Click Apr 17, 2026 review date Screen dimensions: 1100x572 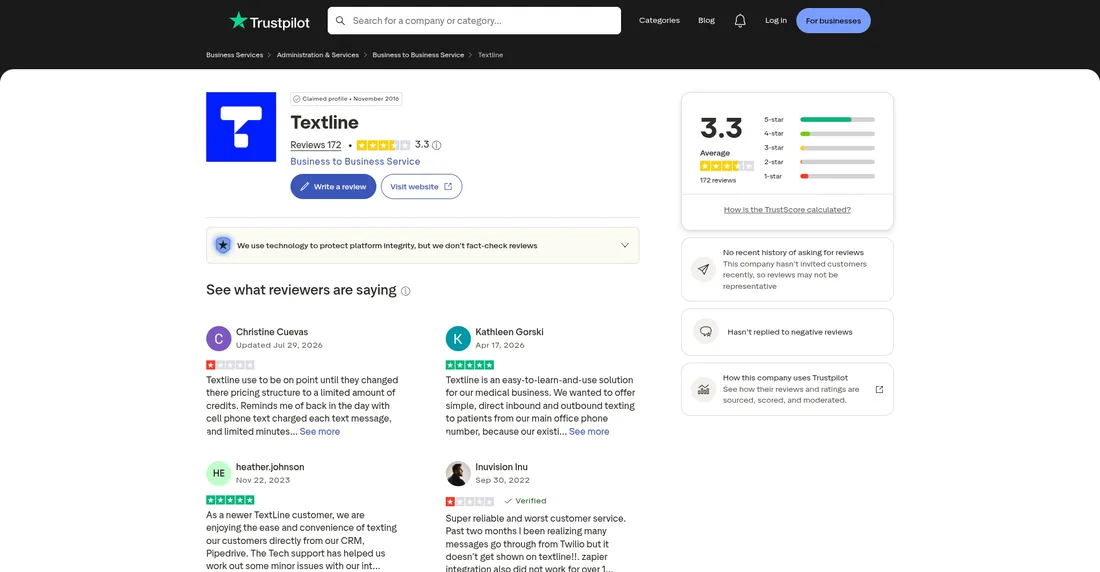pos(499,345)
